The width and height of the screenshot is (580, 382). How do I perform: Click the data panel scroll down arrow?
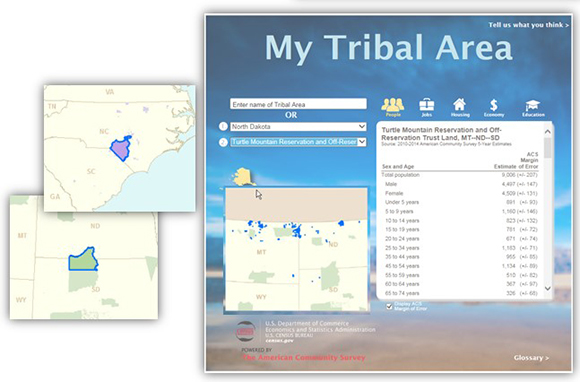coord(548,288)
